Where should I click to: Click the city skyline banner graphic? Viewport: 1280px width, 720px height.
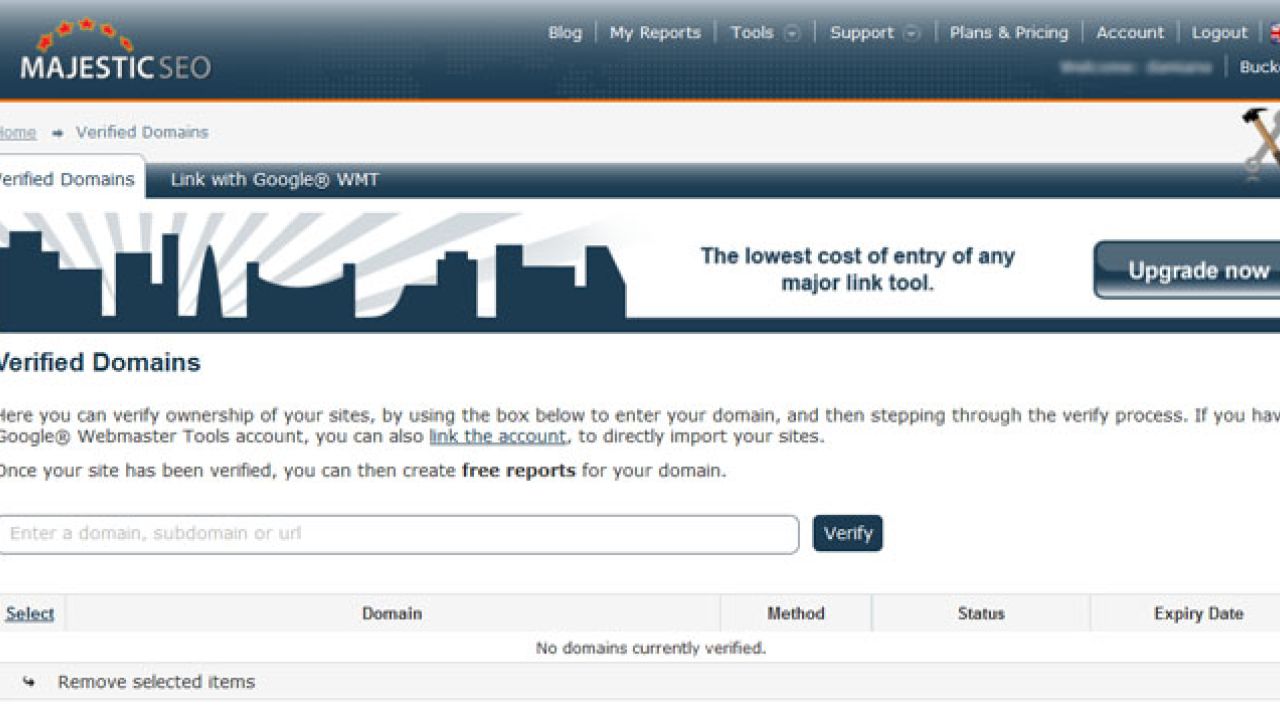[x=310, y=270]
